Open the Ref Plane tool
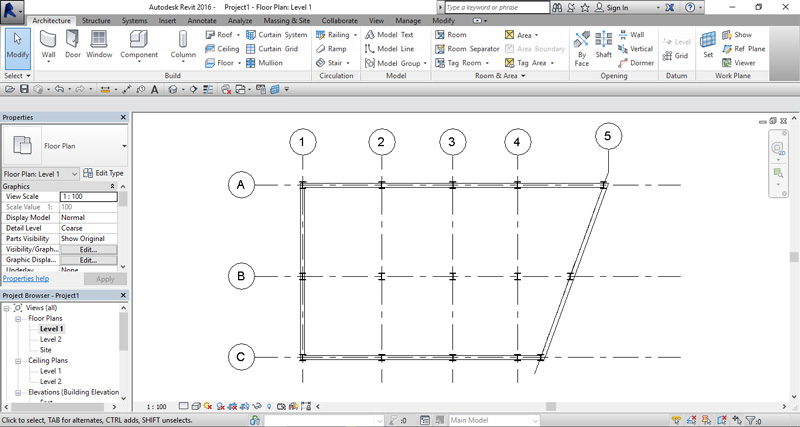 pyautogui.click(x=743, y=49)
